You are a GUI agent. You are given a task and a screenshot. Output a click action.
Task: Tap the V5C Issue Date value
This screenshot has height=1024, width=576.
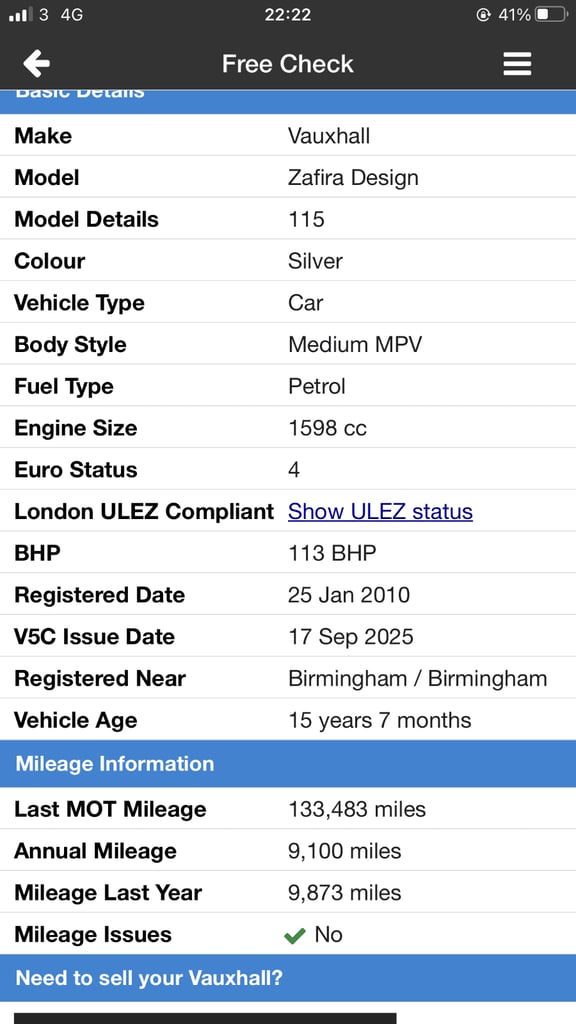pyautogui.click(x=351, y=637)
